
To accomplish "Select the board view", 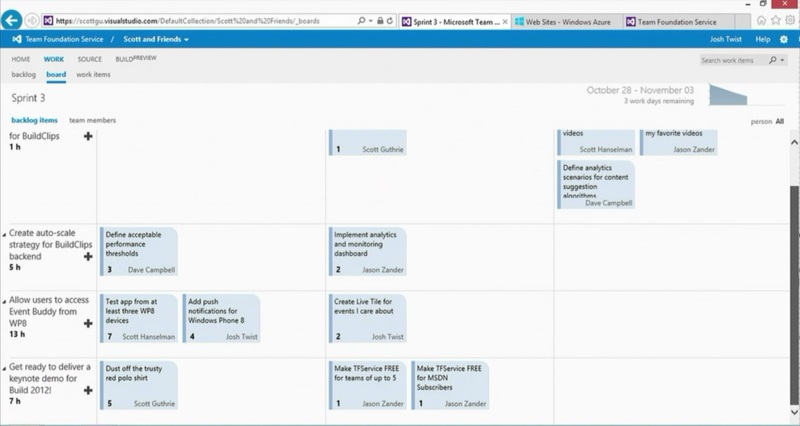I will [56, 74].
